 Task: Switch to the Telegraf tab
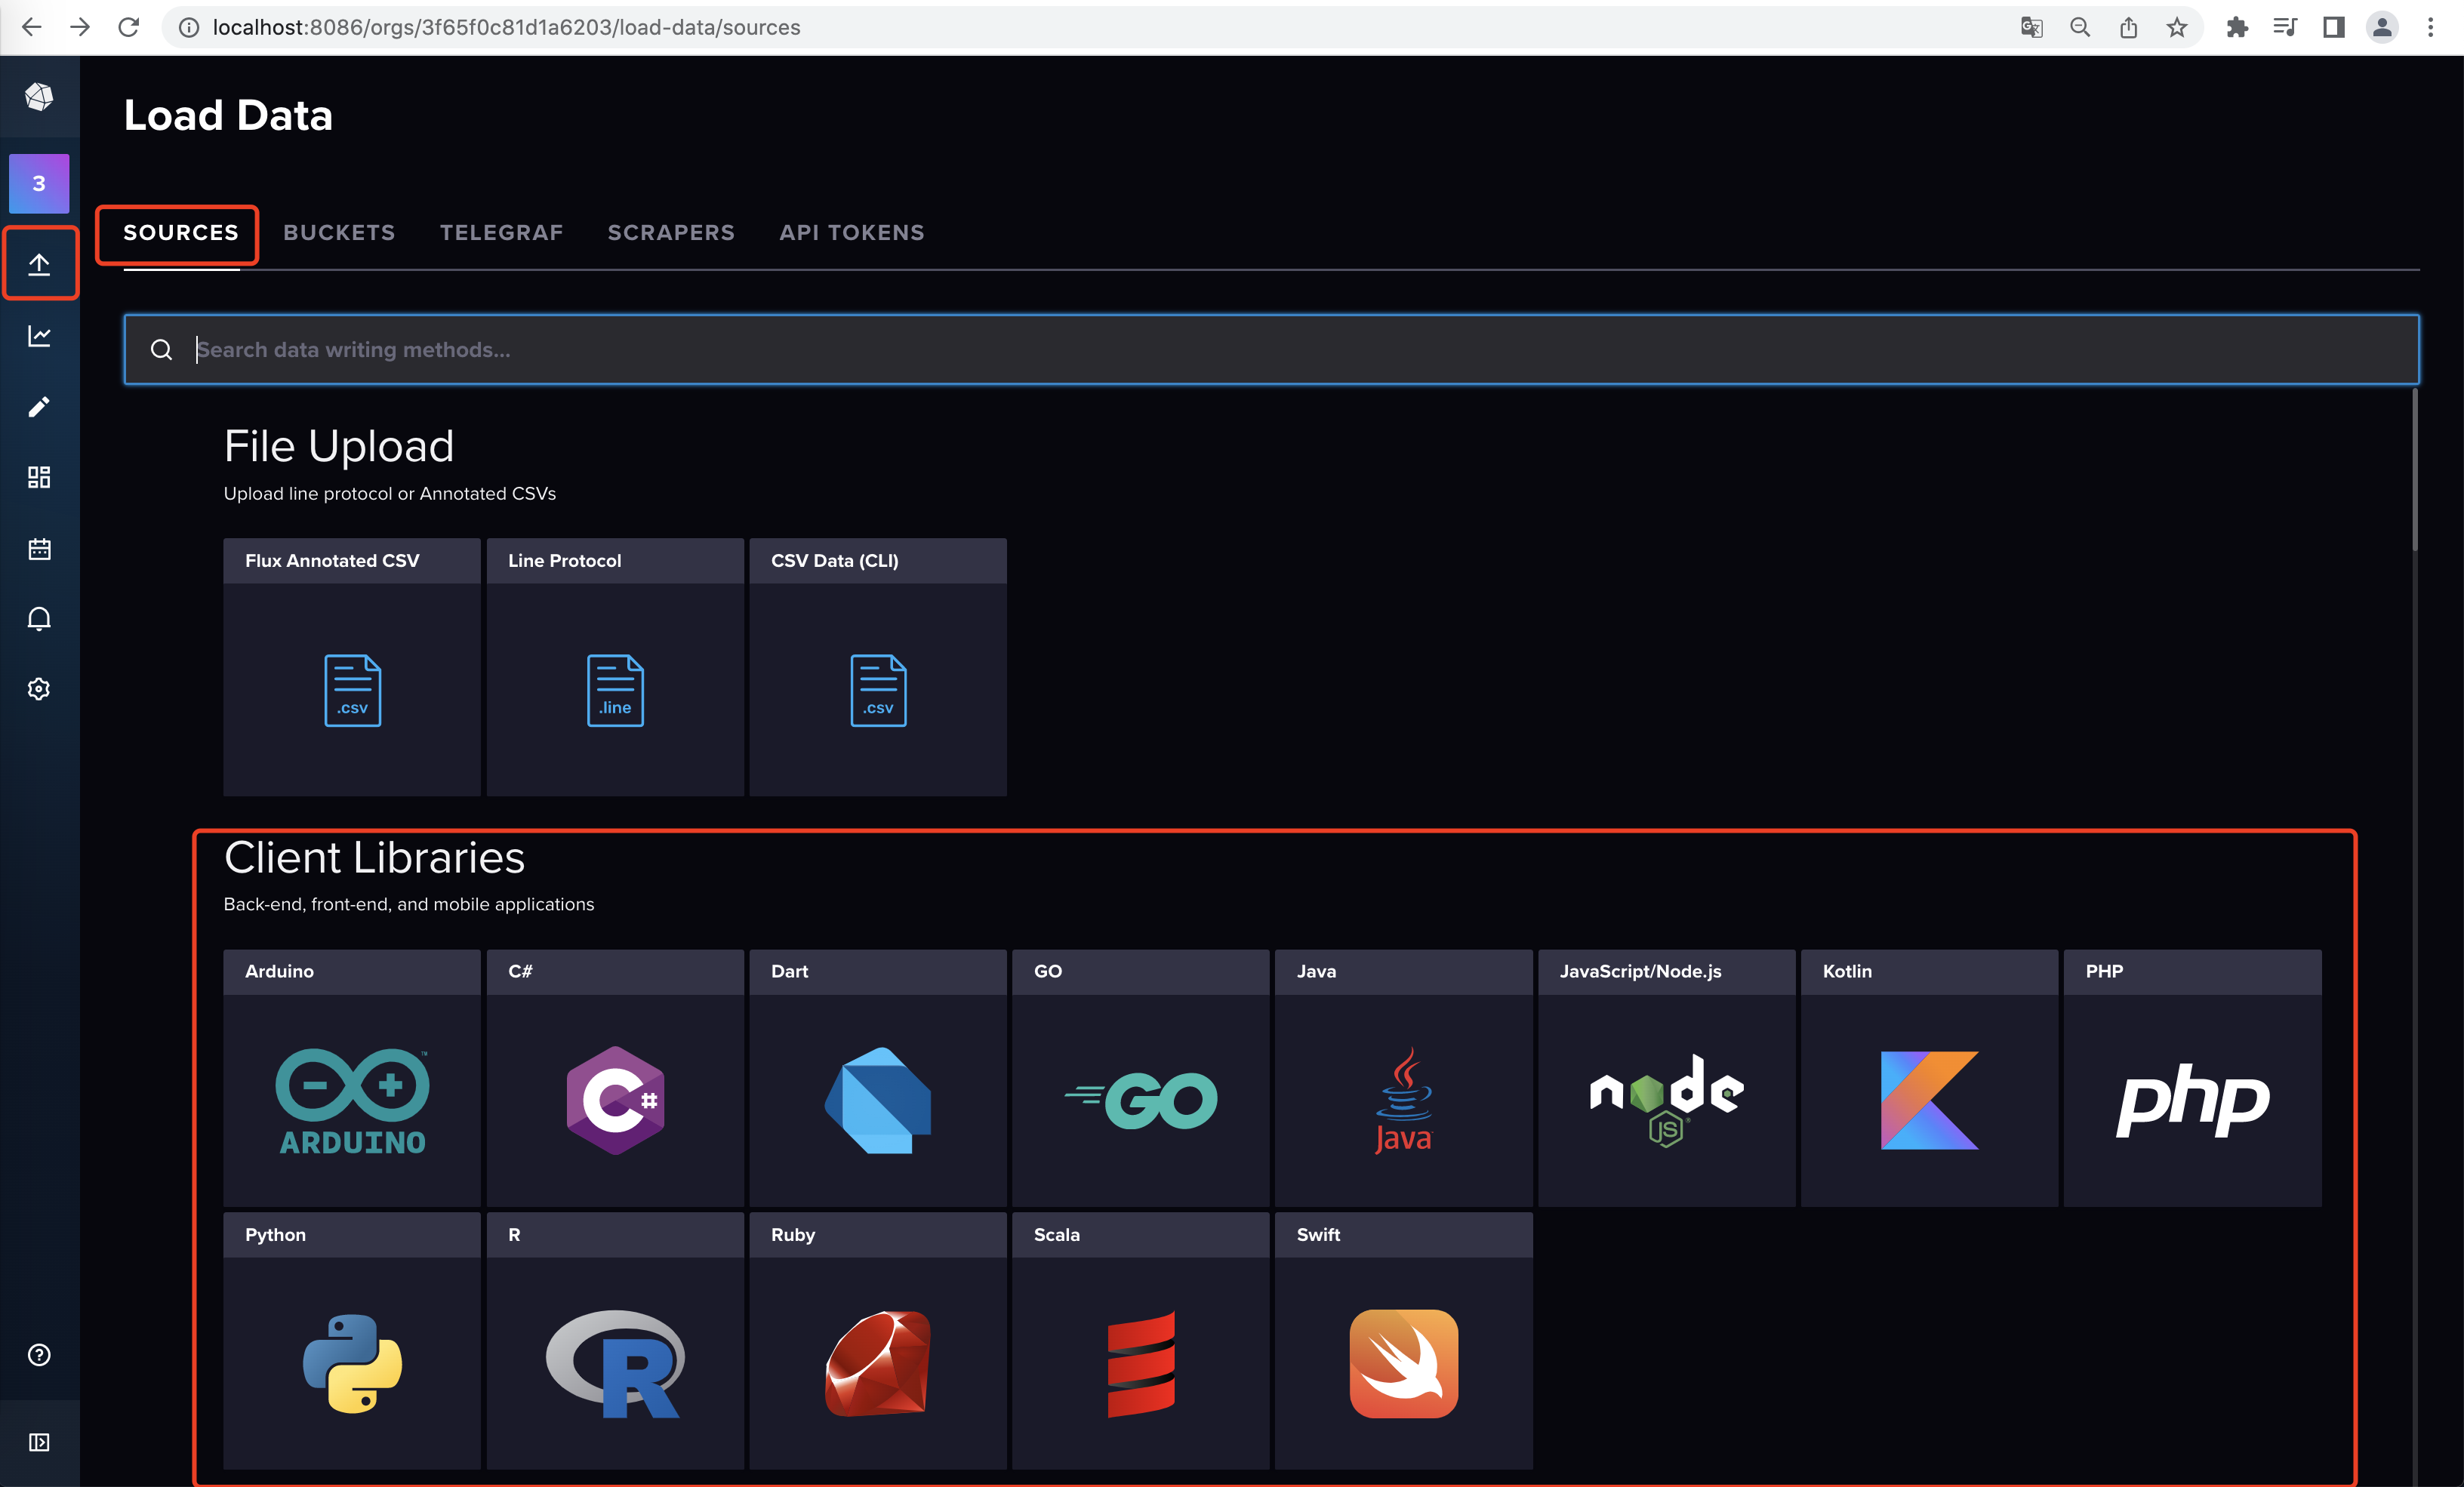(x=502, y=233)
